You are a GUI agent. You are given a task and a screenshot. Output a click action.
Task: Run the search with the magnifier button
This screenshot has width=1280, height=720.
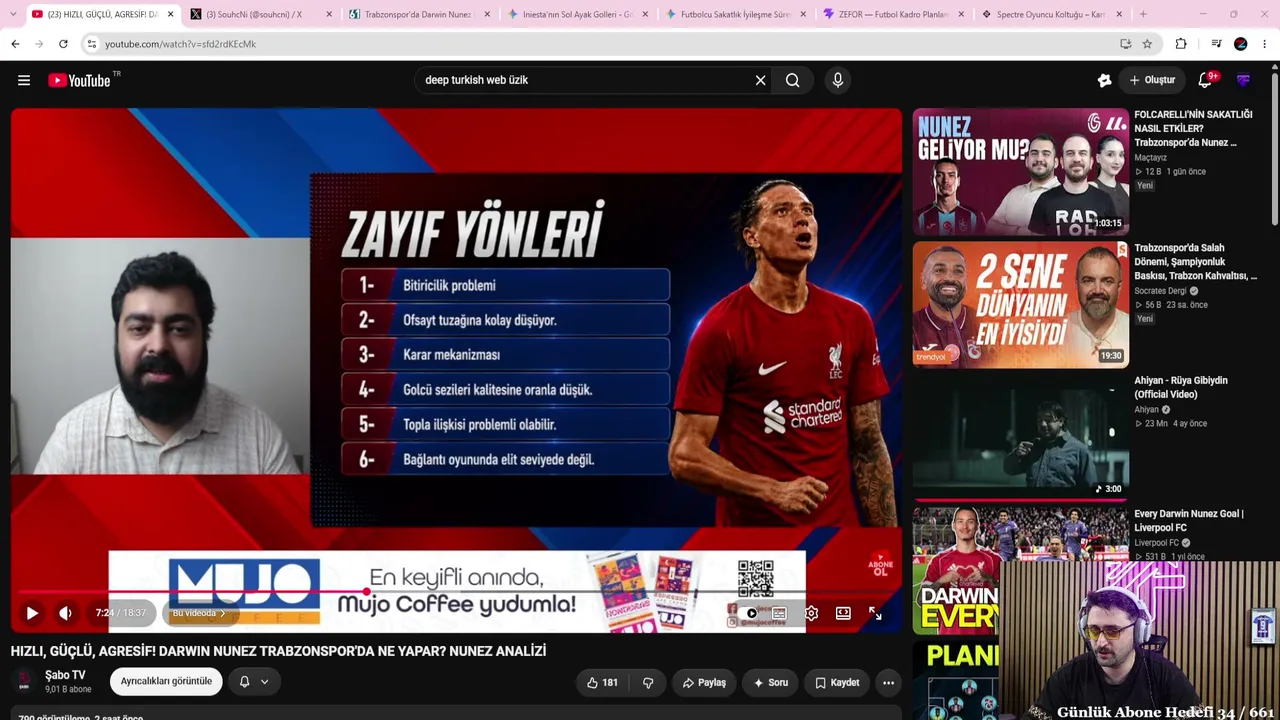tap(793, 80)
